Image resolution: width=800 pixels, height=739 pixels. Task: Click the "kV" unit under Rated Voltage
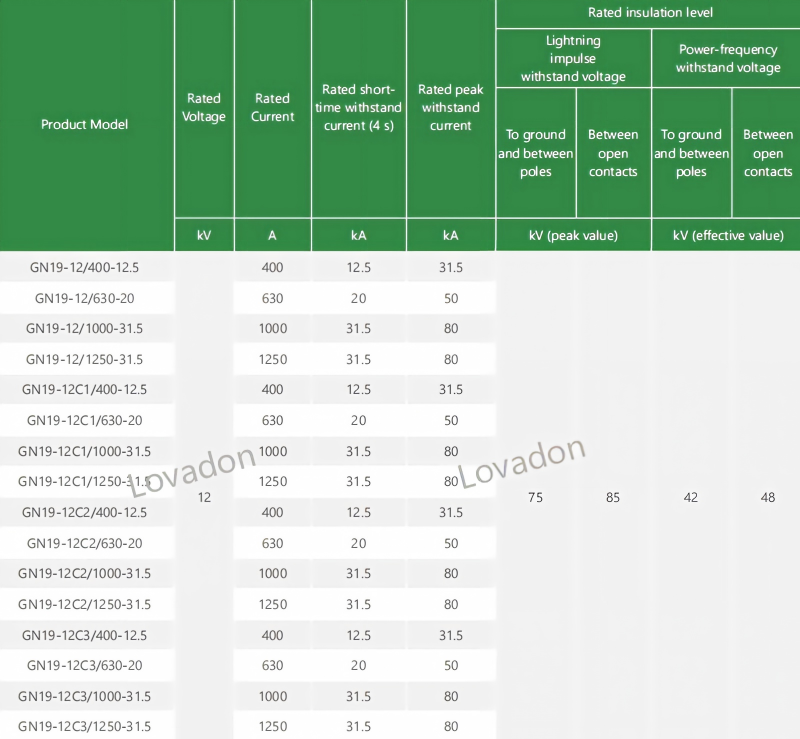[x=204, y=235]
